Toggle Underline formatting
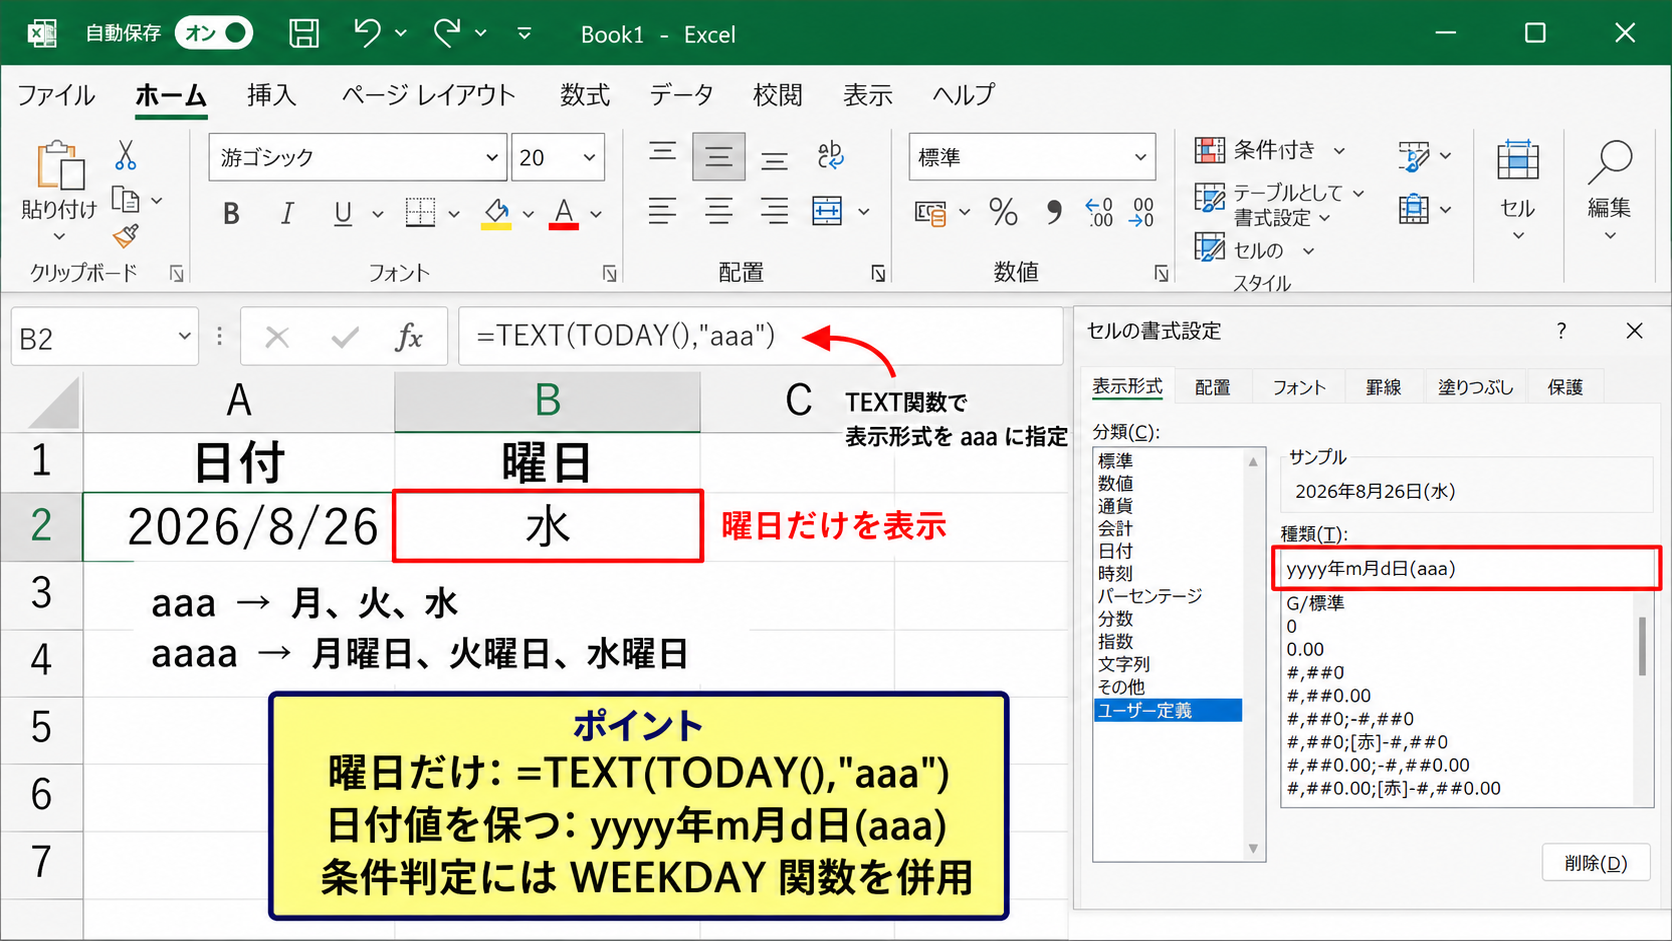 tap(343, 213)
